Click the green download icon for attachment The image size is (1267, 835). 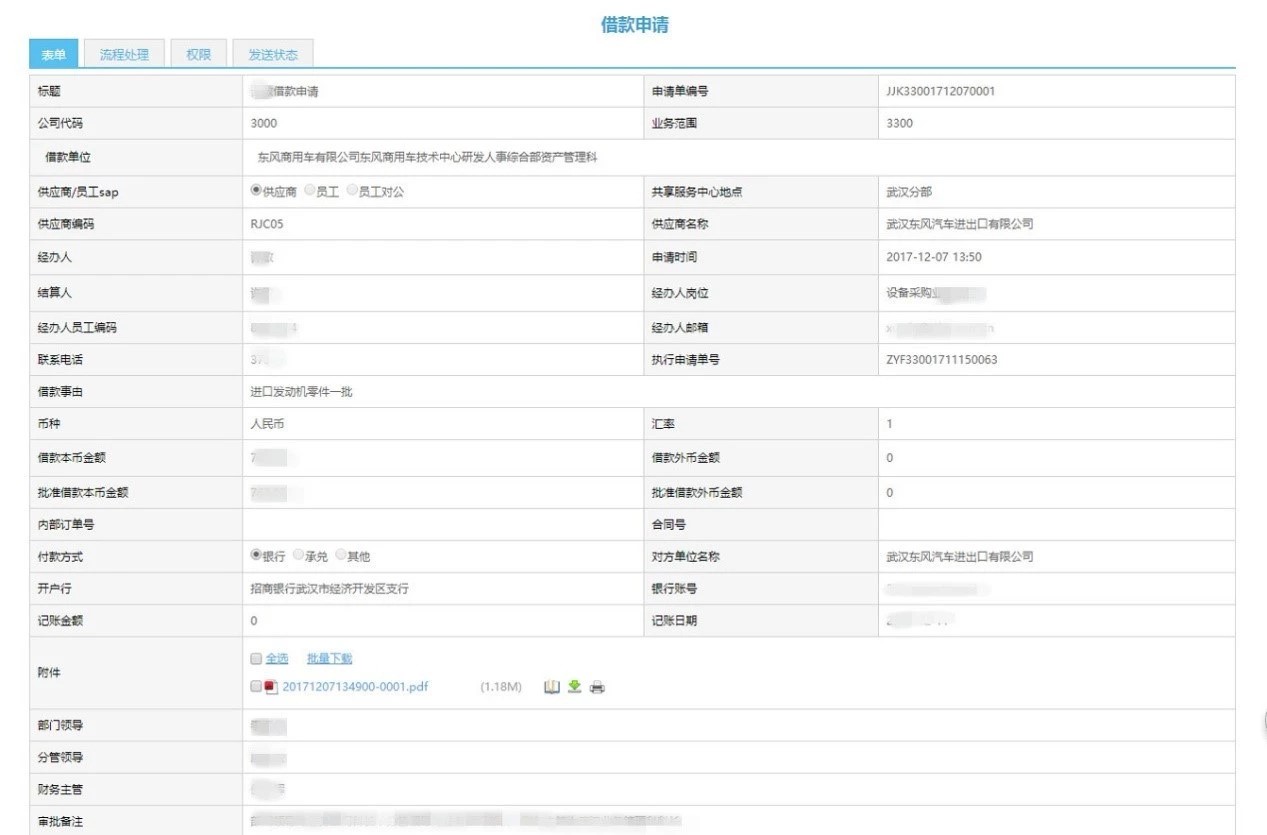pyautogui.click(x=574, y=687)
